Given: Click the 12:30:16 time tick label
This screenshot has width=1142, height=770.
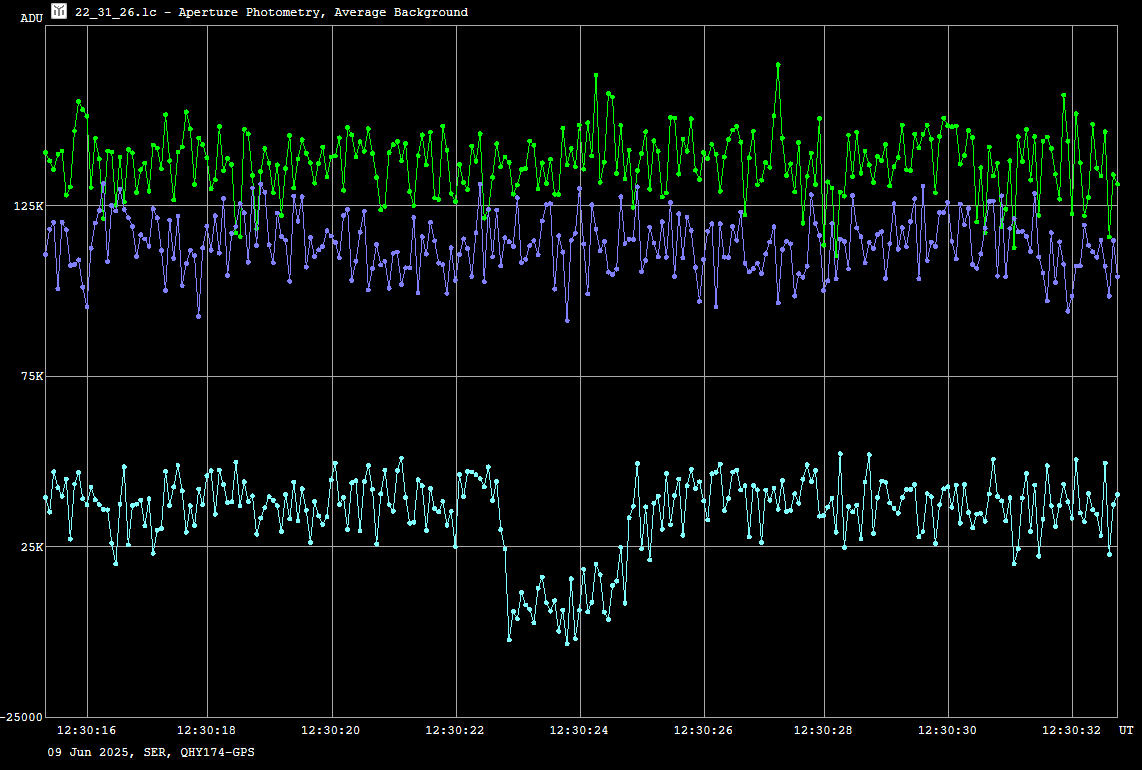Looking at the screenshot, I should (x=86, y=731).
